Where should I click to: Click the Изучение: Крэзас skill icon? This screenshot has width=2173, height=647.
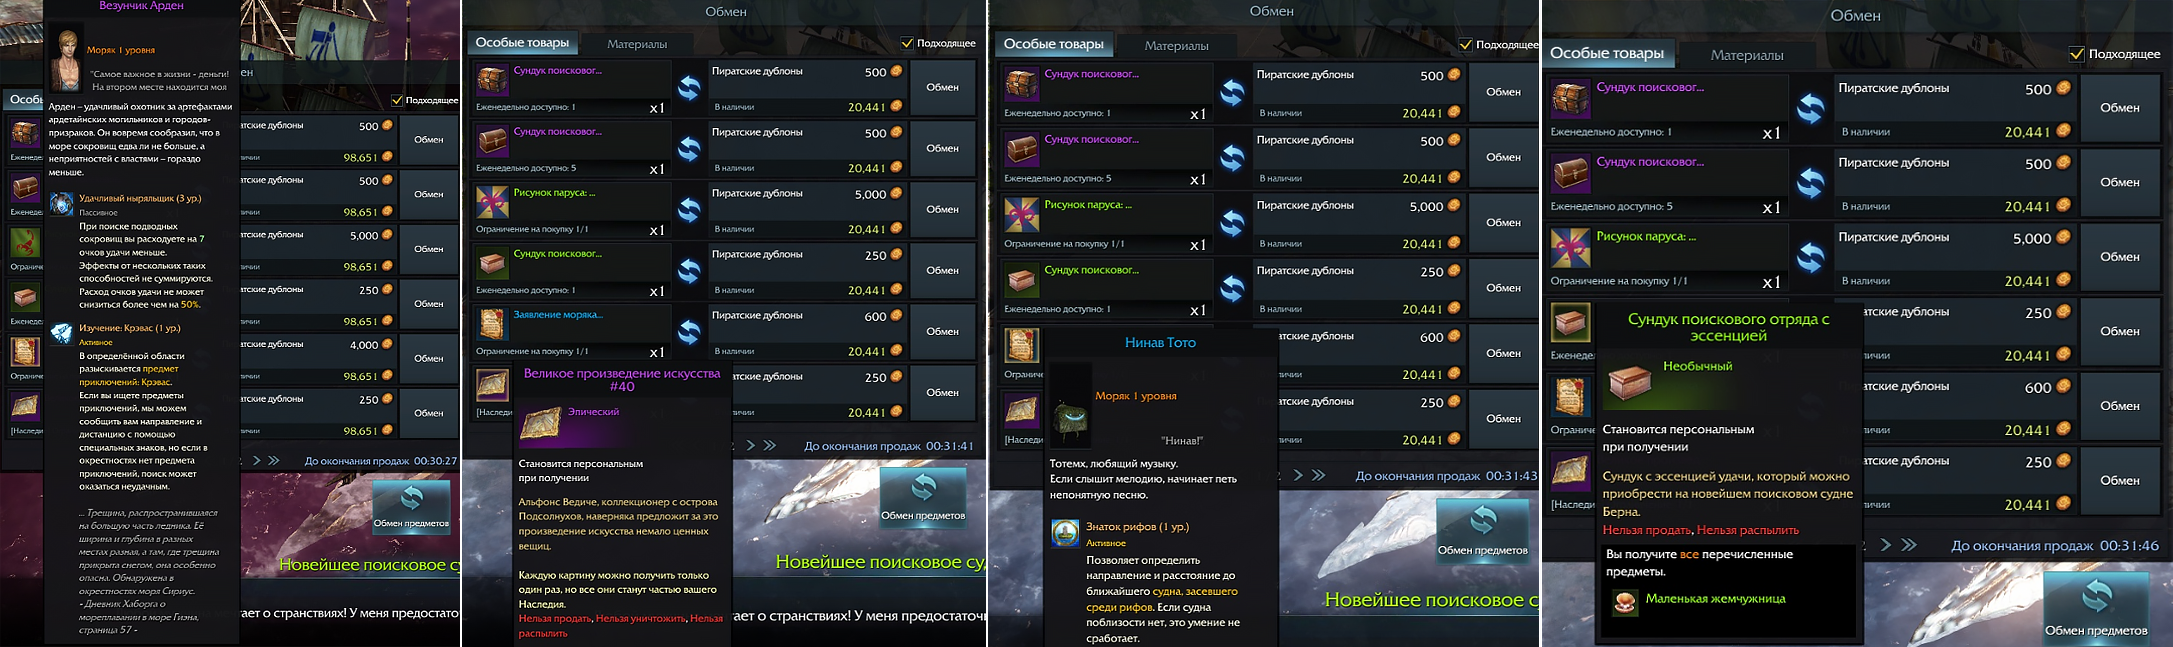[x=62, y=333]
